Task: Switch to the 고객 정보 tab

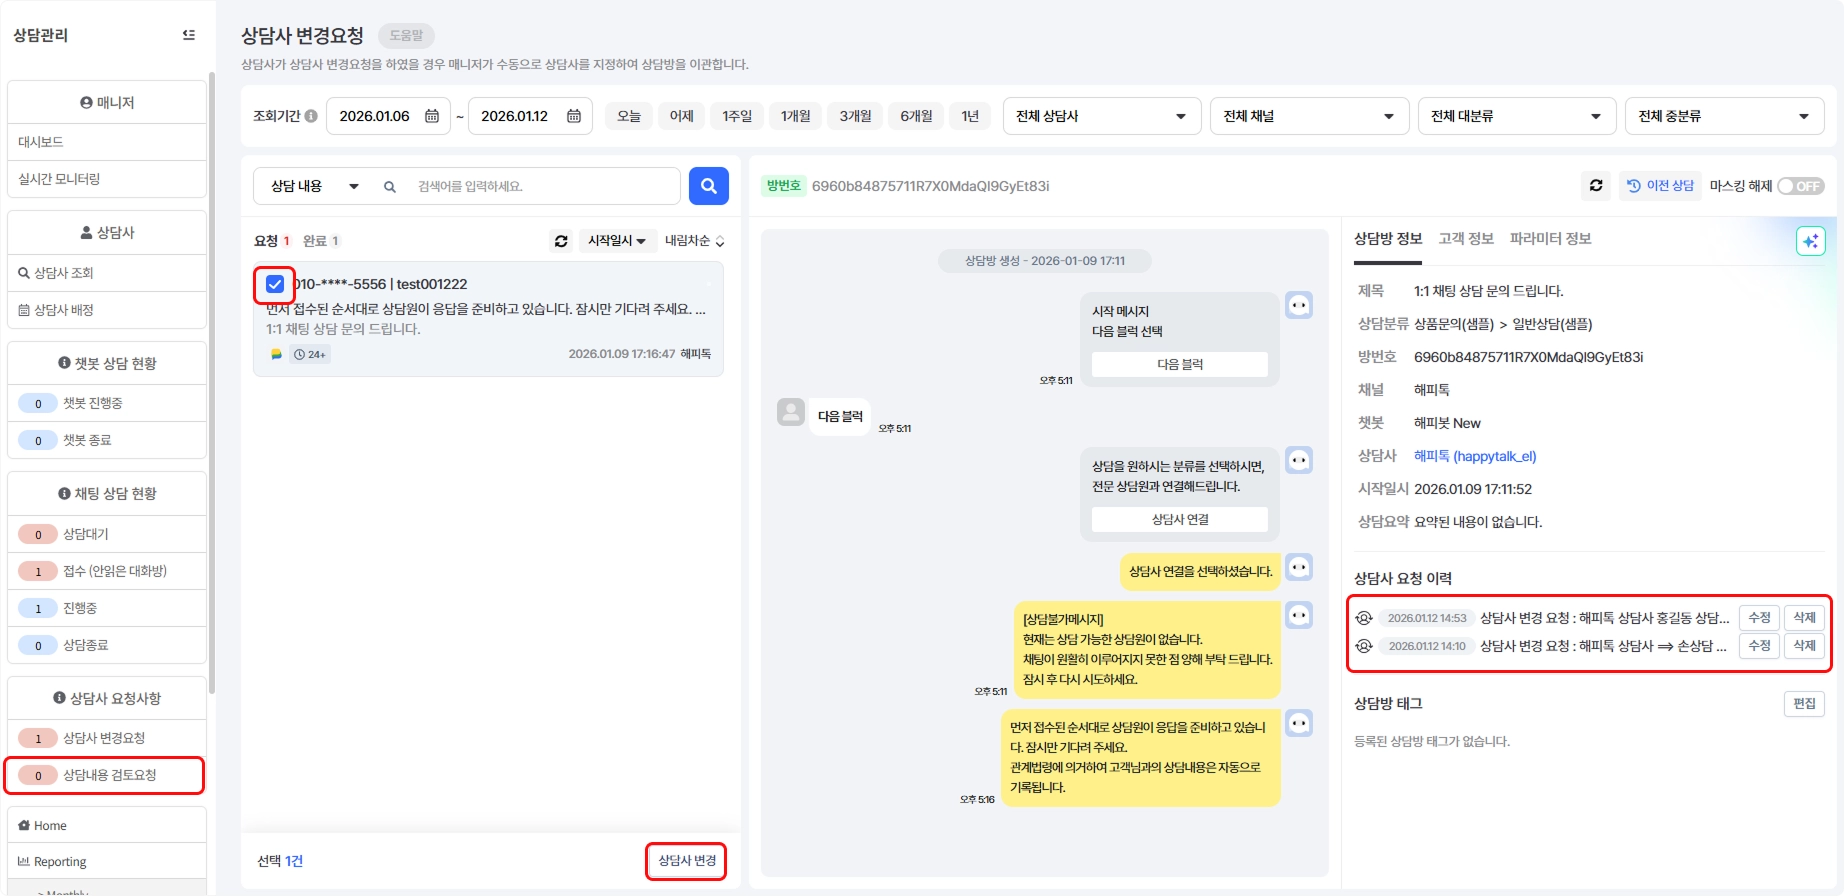Action: [1466, 239]
